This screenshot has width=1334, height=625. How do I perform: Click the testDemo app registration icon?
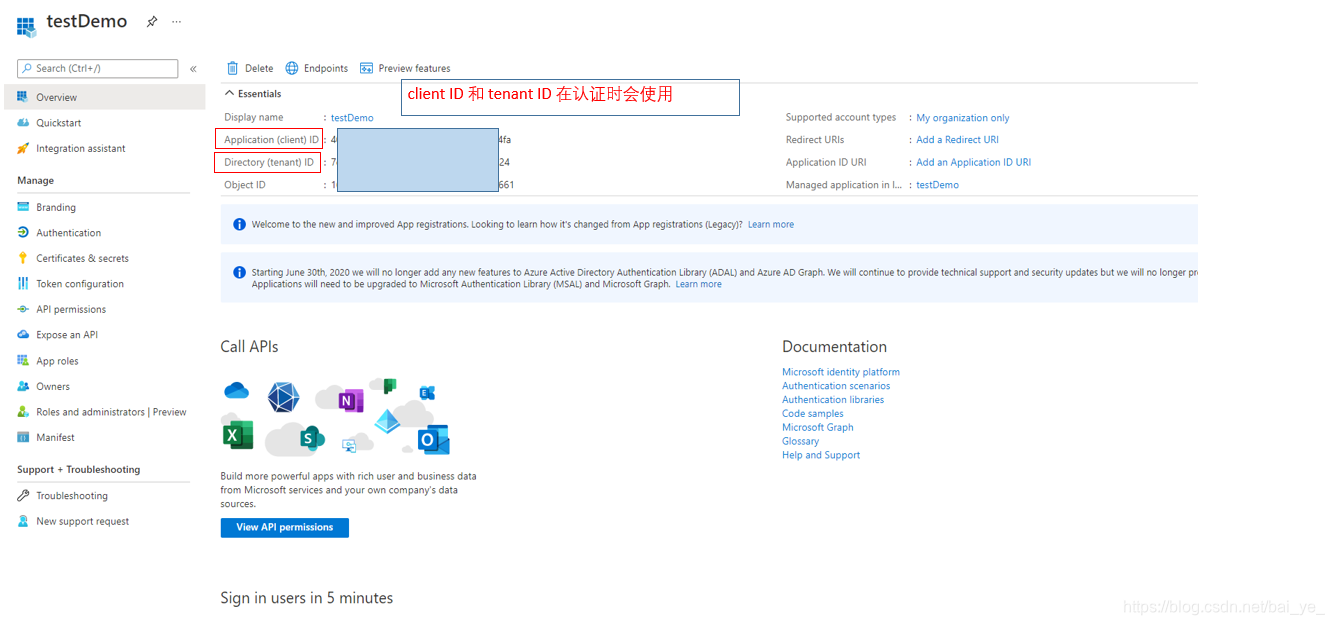point(26,25)
